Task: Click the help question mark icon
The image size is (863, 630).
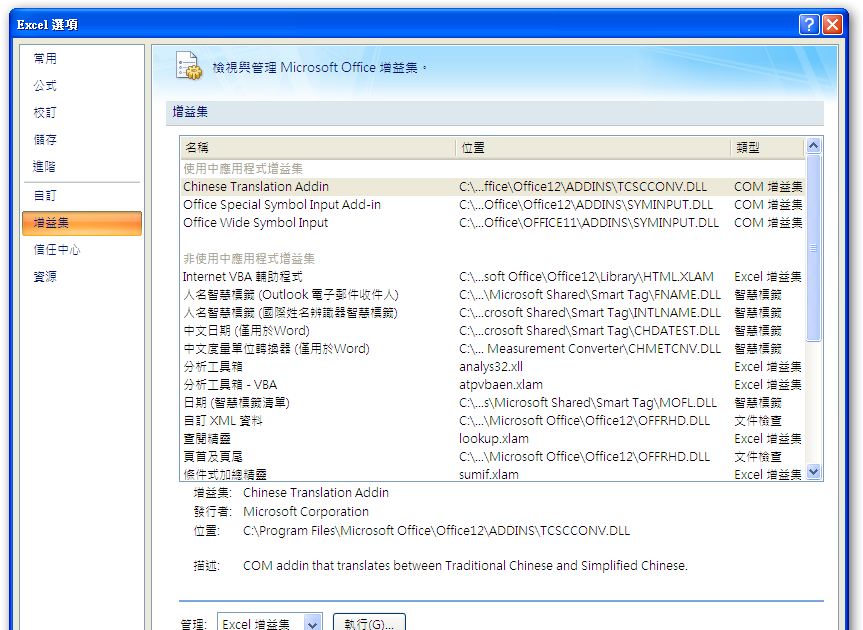Action: [809, 24]
